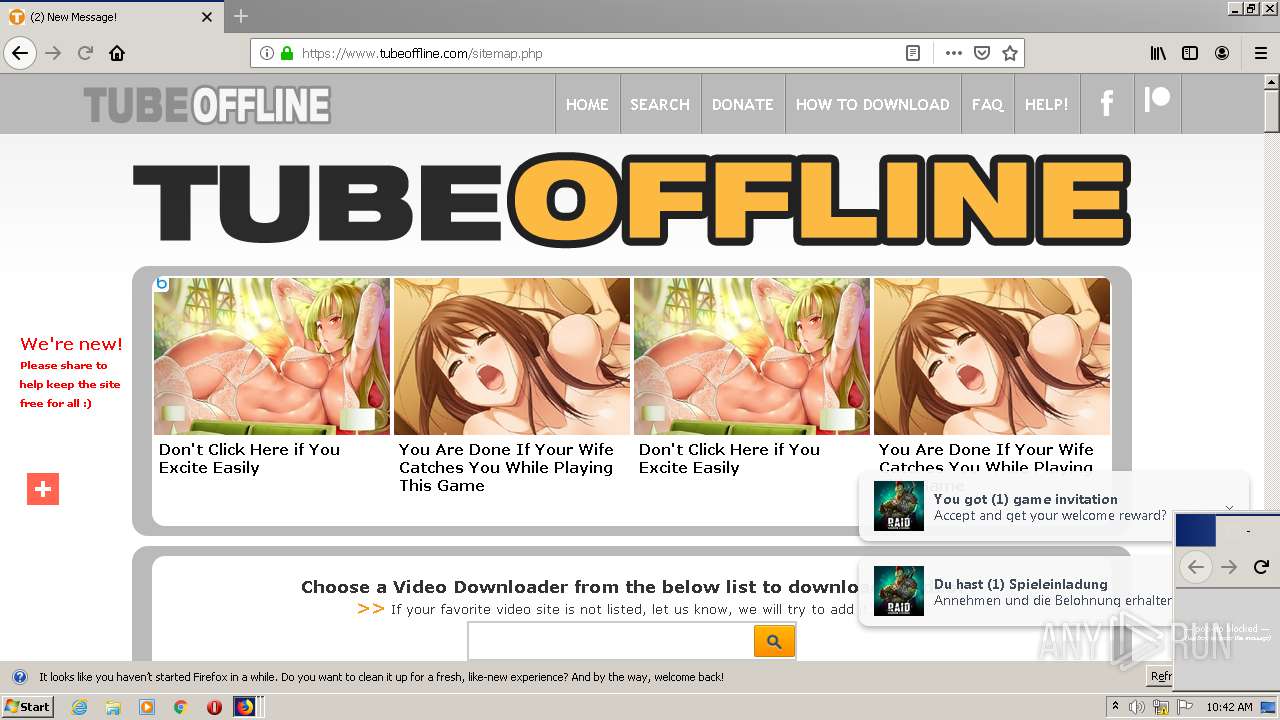Open the Opera taskbar icon
1280x720 pixels.
point(214,707)
